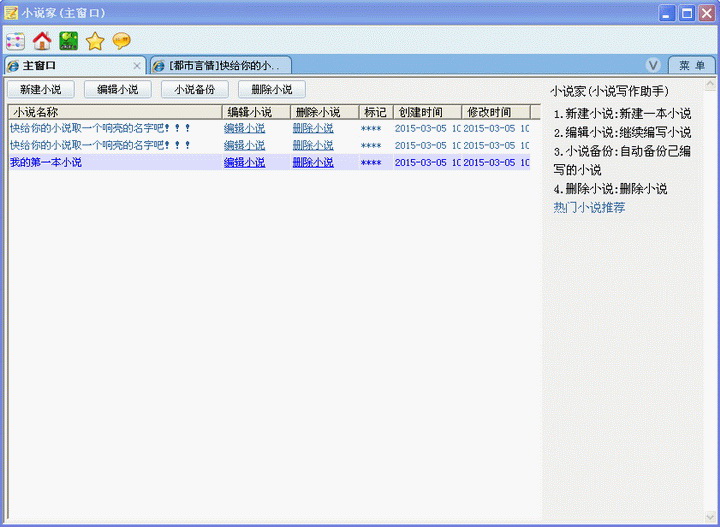Screen dimensions: 720x527
Task: Sort by the 小说名称 column header
Action: 114,112
